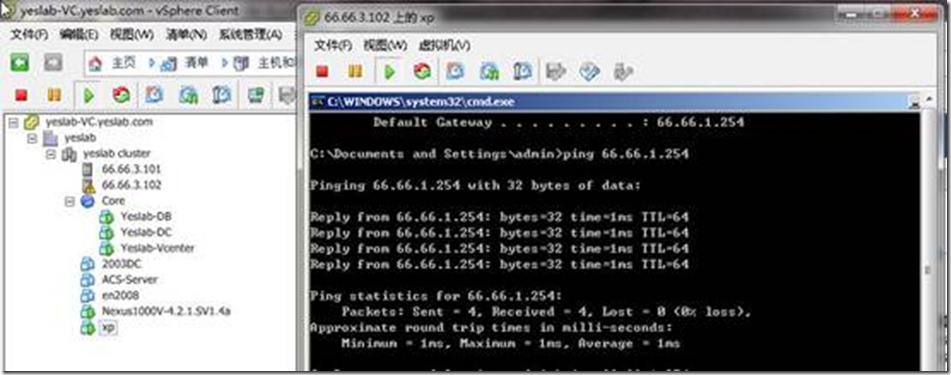Image resolution: width=951 pixels, height=375 pixels.
Task: Open 视图(W) menu in vSphere Client
Action: [132, 35]
